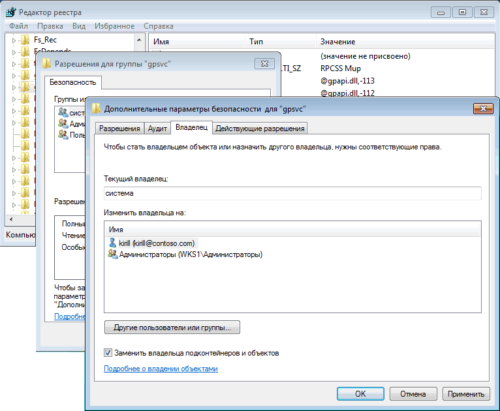This screenshot has height=411, width=500.
Task: Click folder icon in gpsvc permissions dialog title
Action: pos(47,63)
